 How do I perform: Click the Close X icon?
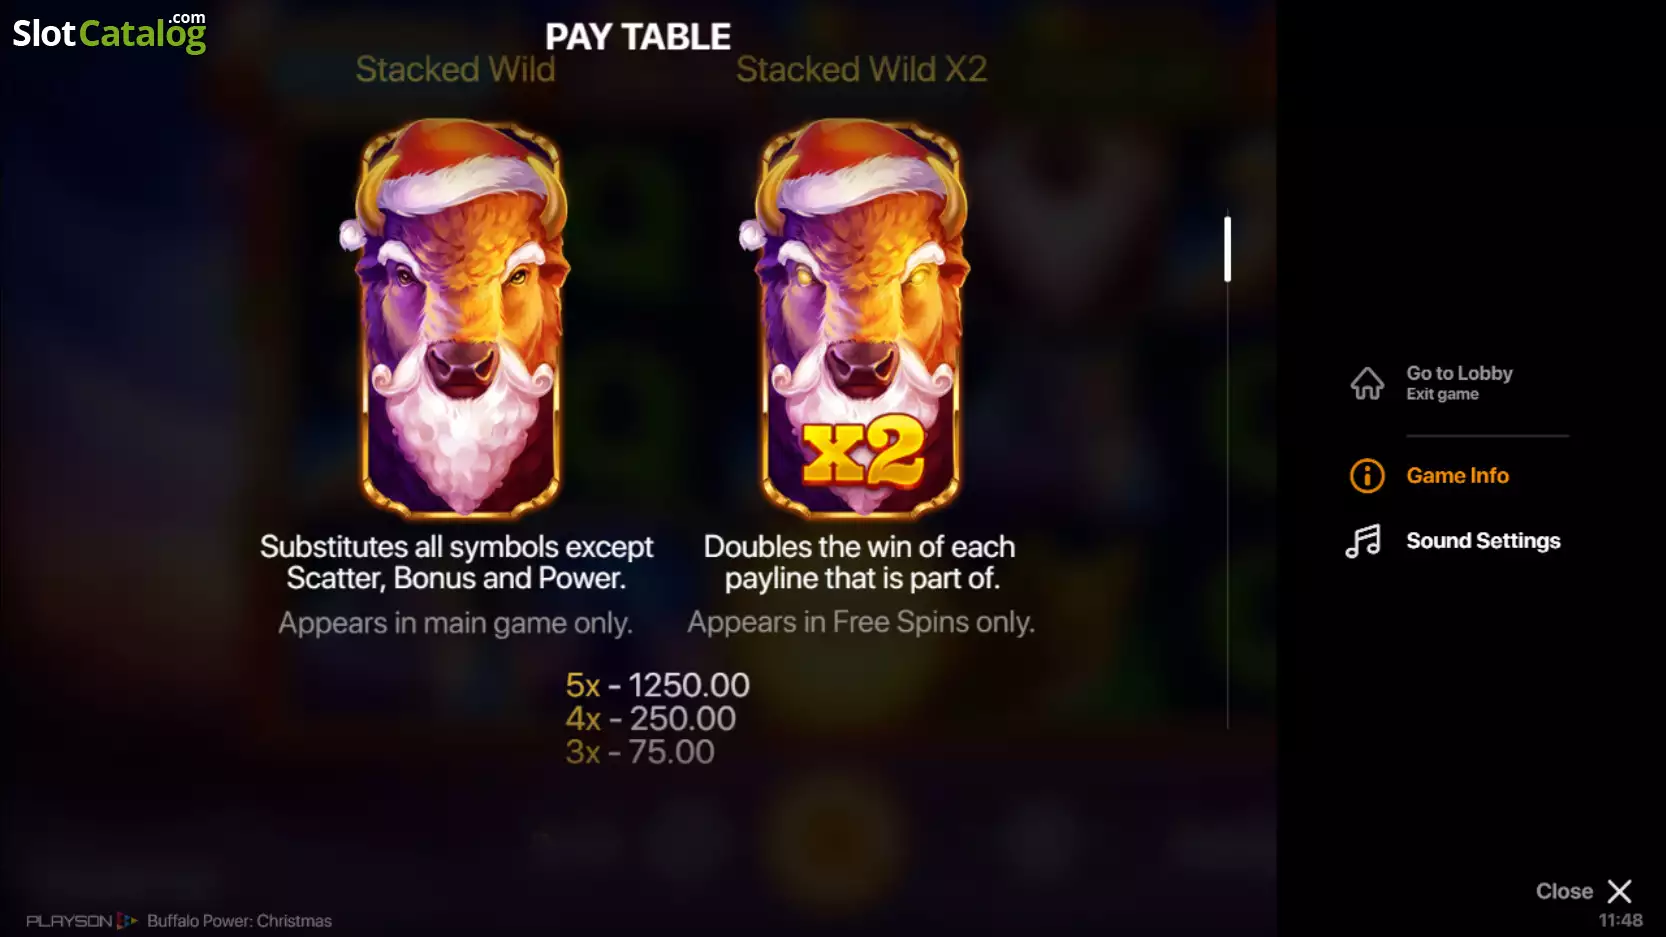pyautogui.click(x=1619, y=891)
